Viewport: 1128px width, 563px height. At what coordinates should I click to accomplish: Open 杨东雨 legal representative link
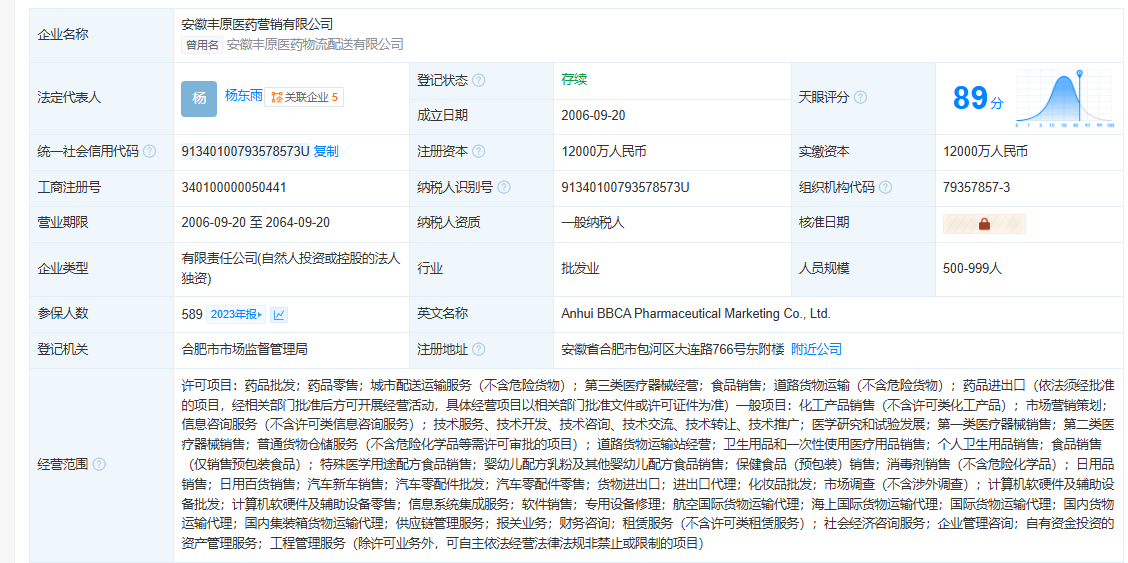click(x=244, y=95)
